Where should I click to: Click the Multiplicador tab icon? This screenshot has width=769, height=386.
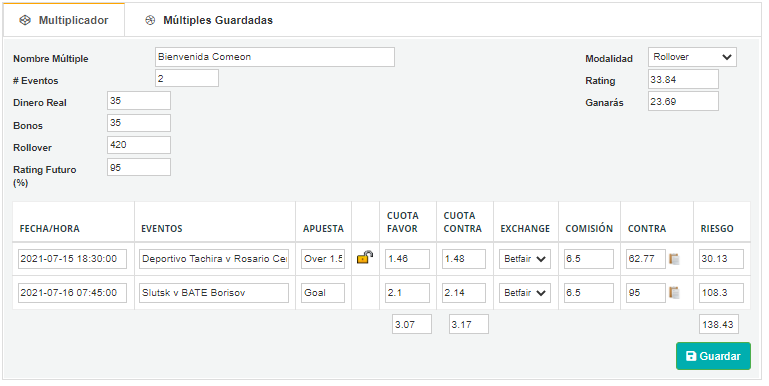[x=25, y=20]
